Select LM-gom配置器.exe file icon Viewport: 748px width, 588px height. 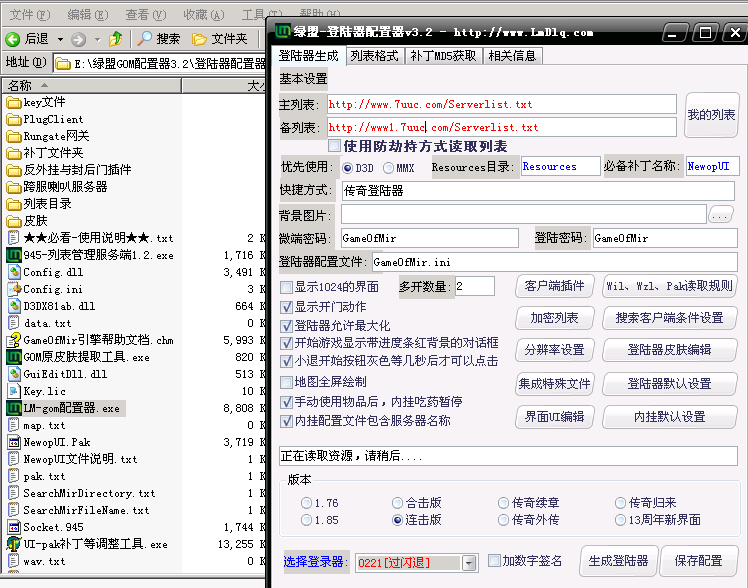[14, 408]
